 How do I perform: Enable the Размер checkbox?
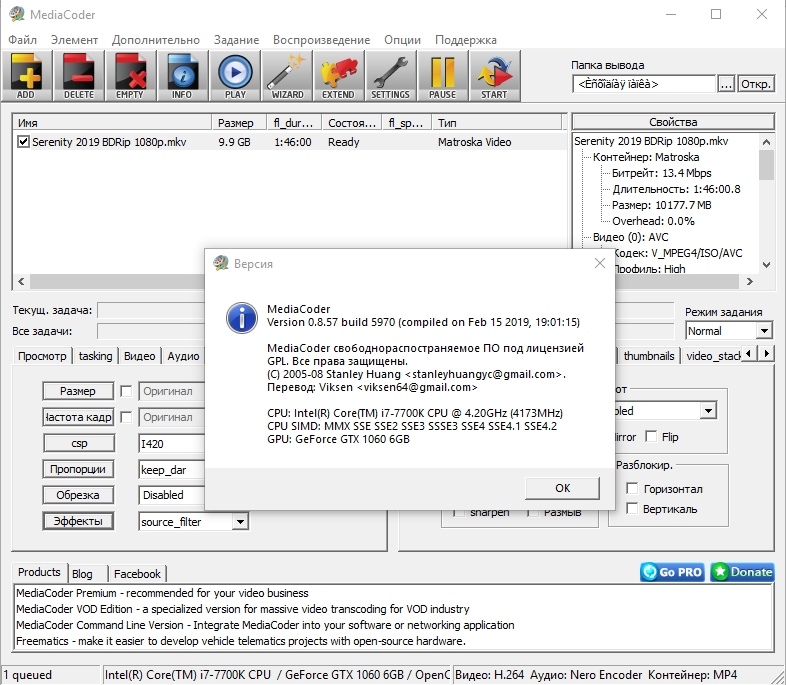click(126, 391)
